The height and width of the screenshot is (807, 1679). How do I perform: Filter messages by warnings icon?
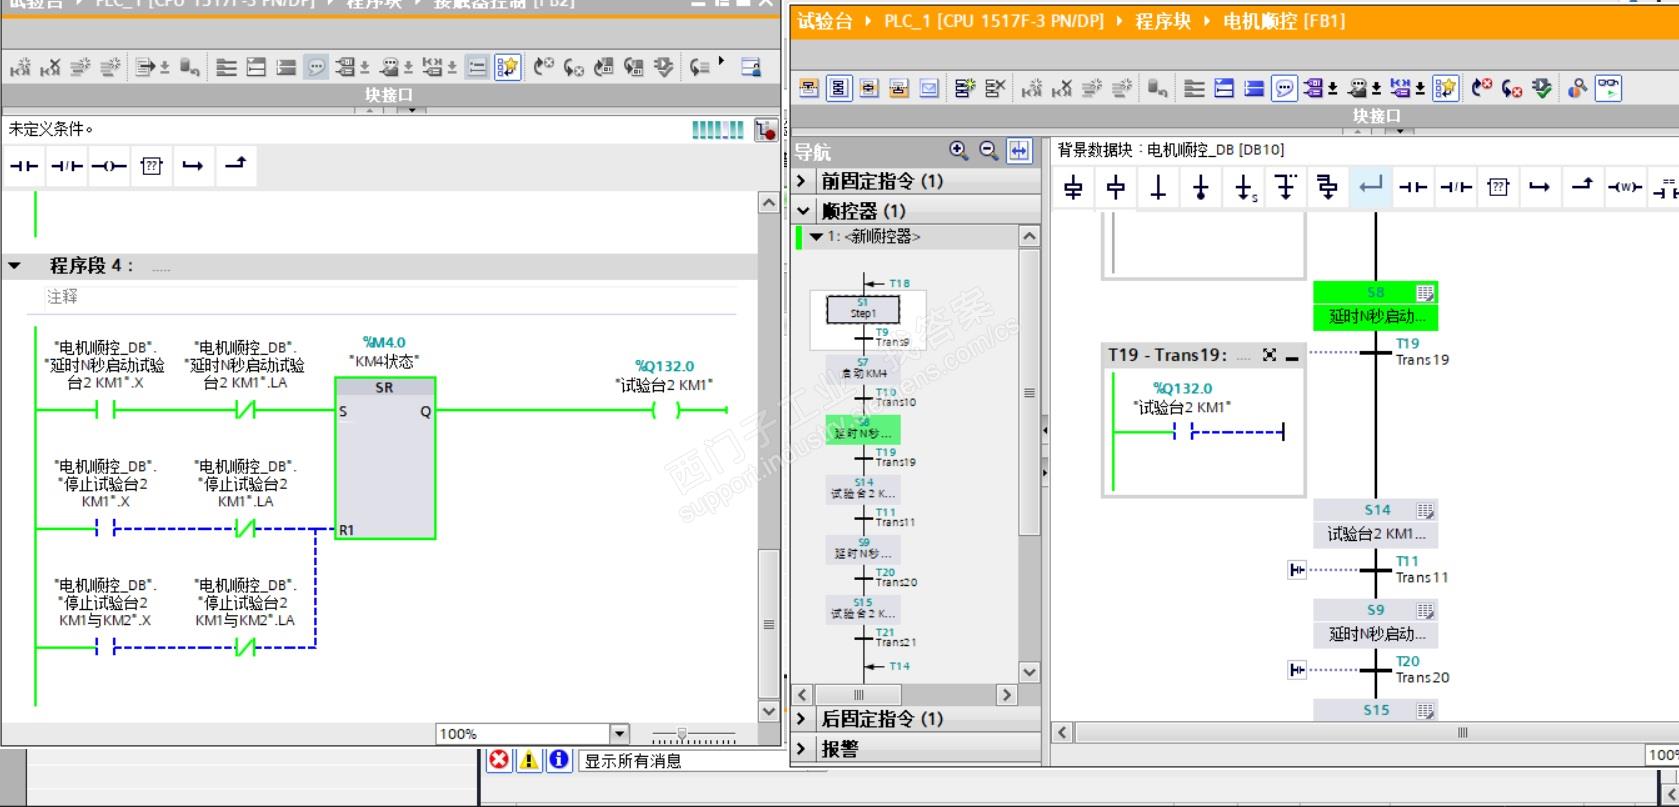(x=529, y=760)
